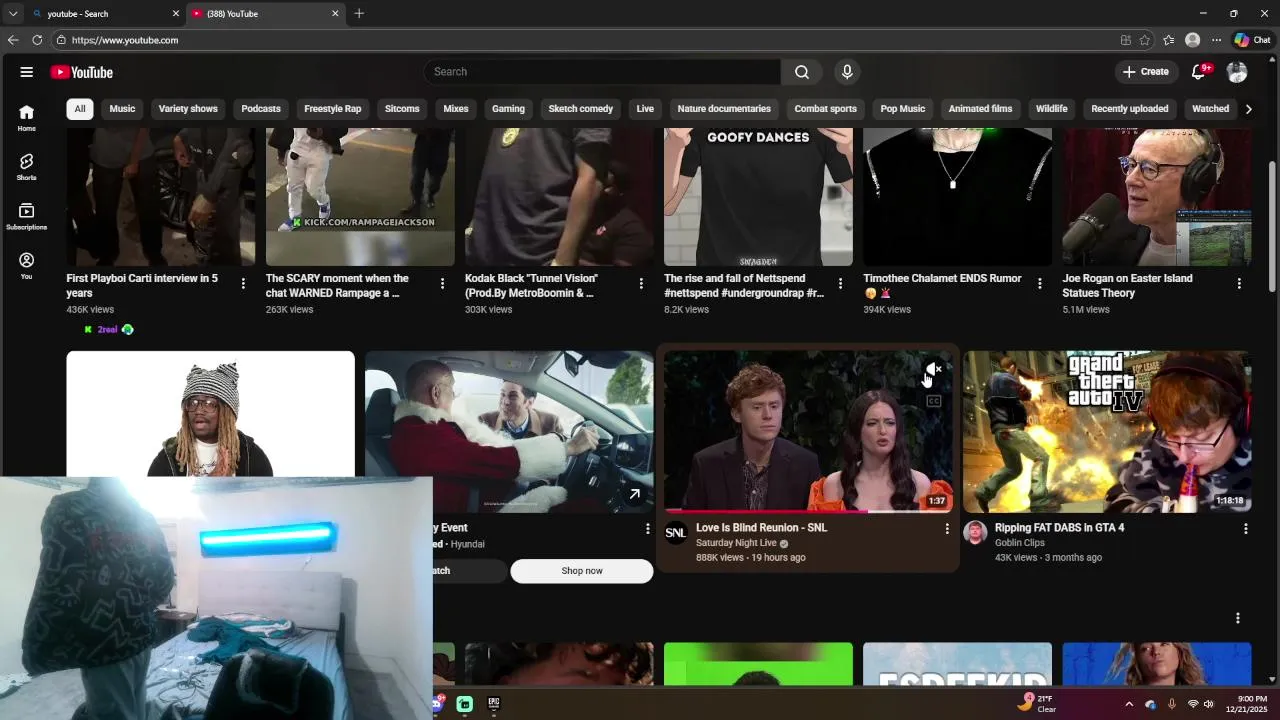The height and width of the screenshot is (720, 1280).
Task: Filter by the Sketch comedy chip
Action: point(581,109)
